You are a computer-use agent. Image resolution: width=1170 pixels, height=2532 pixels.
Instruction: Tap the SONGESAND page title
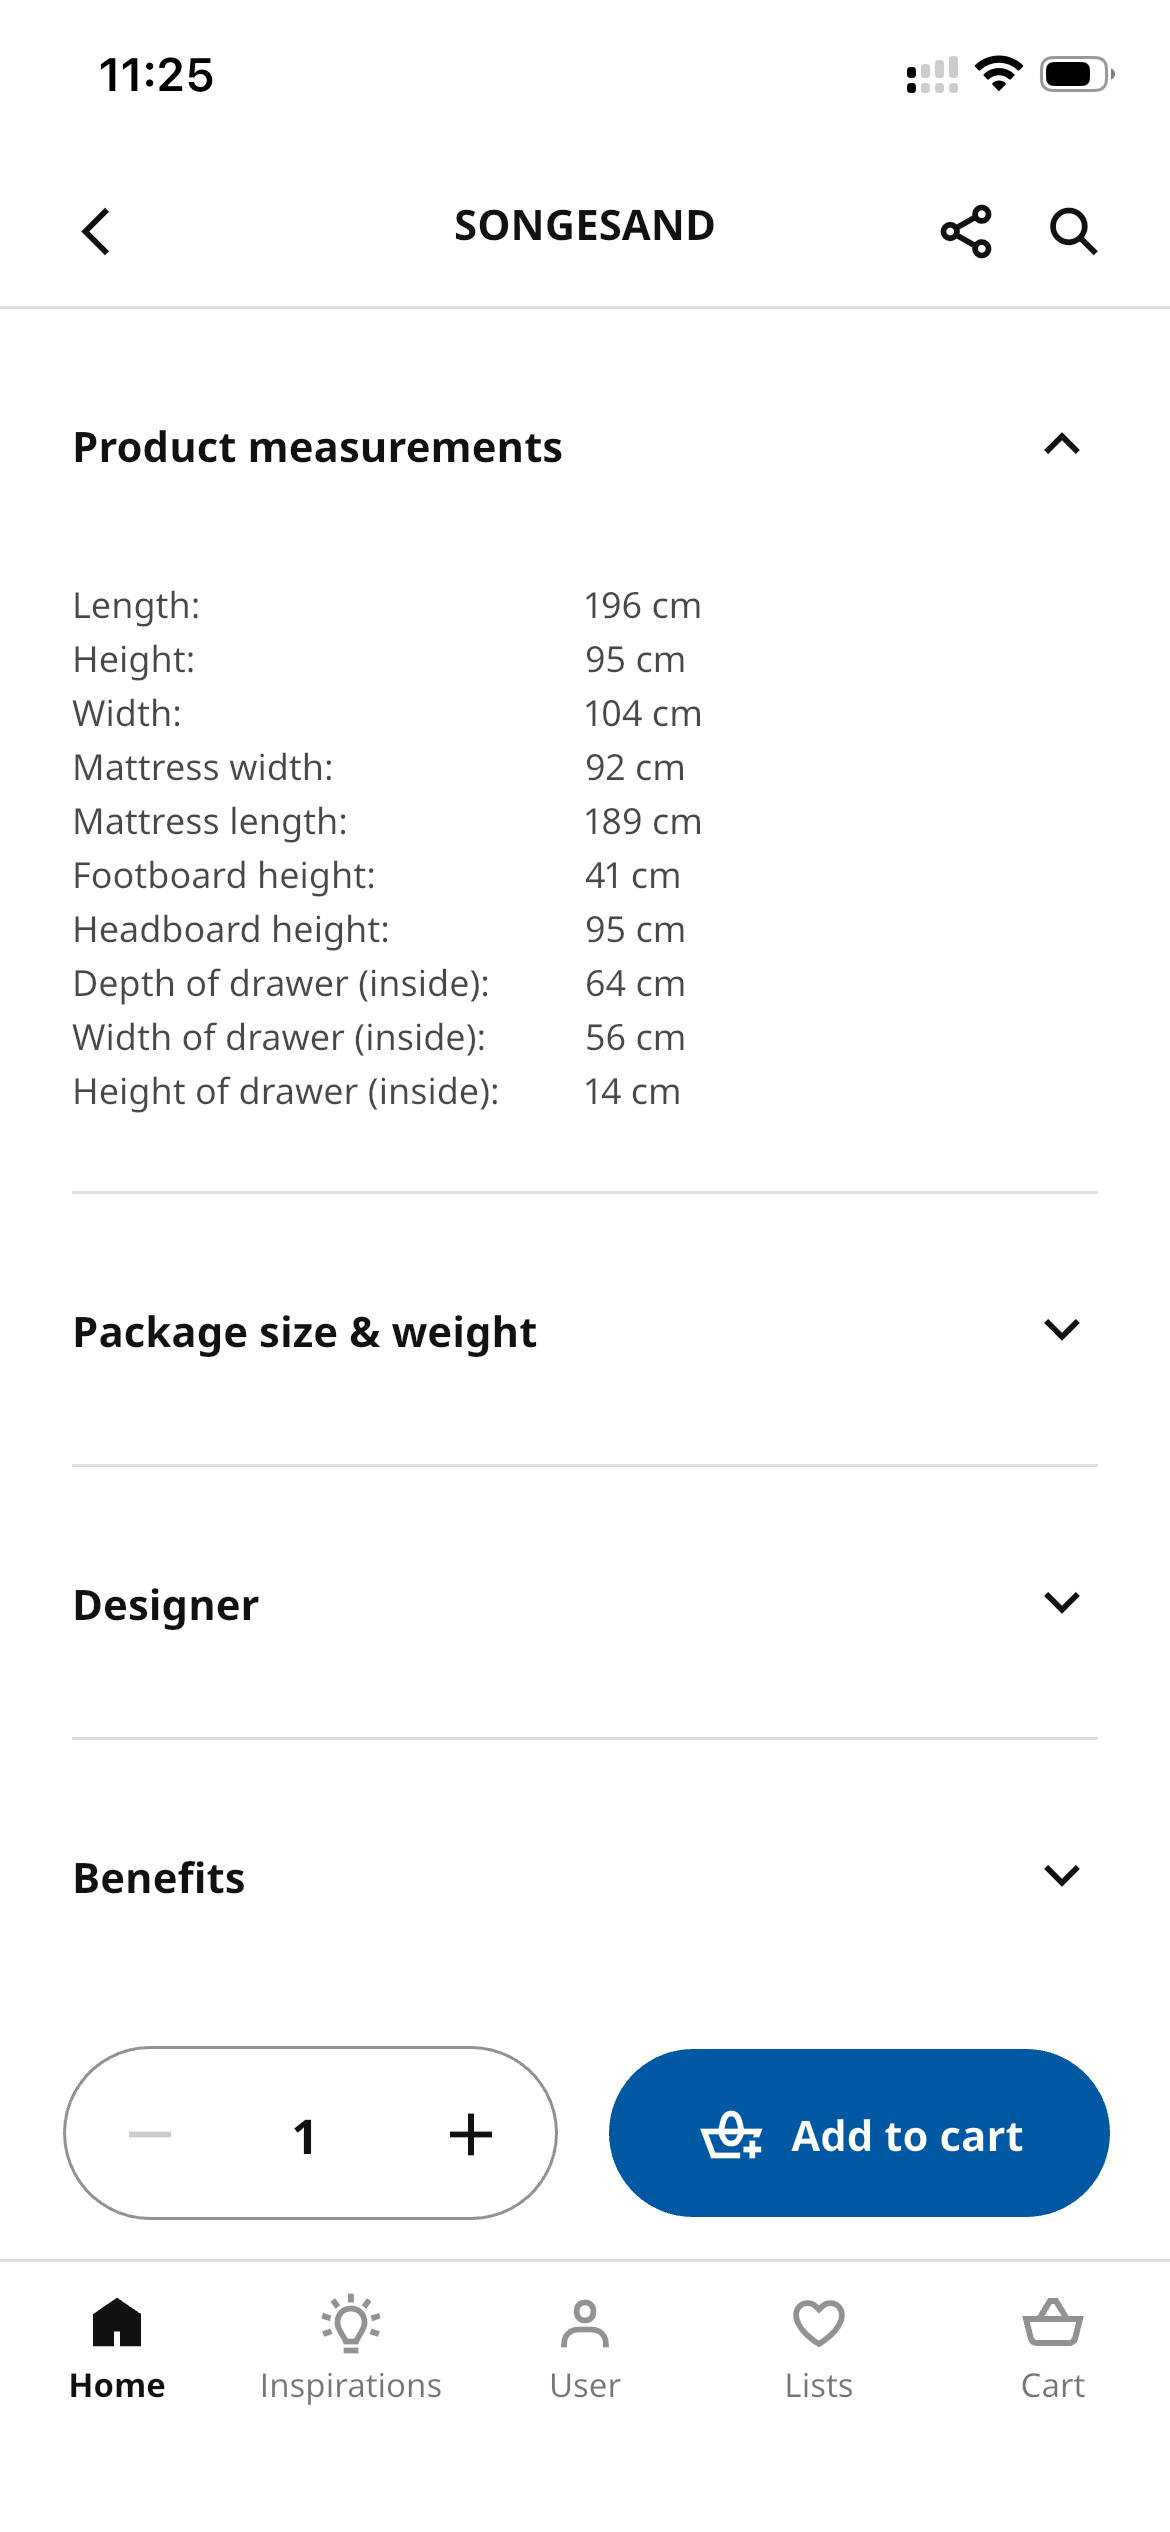585,226
